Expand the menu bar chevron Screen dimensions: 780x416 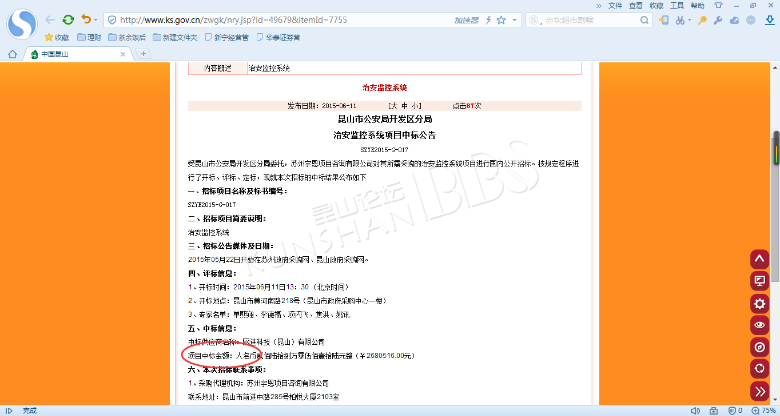(x=598, y=5)
